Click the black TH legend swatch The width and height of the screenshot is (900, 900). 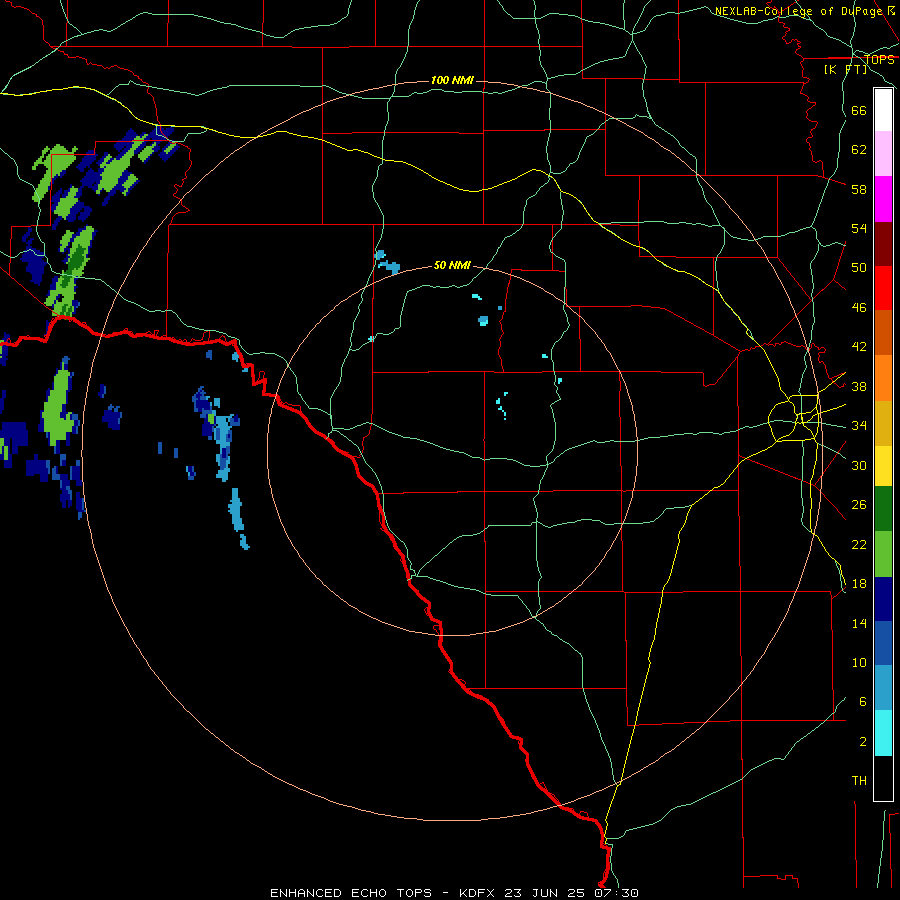883,778
